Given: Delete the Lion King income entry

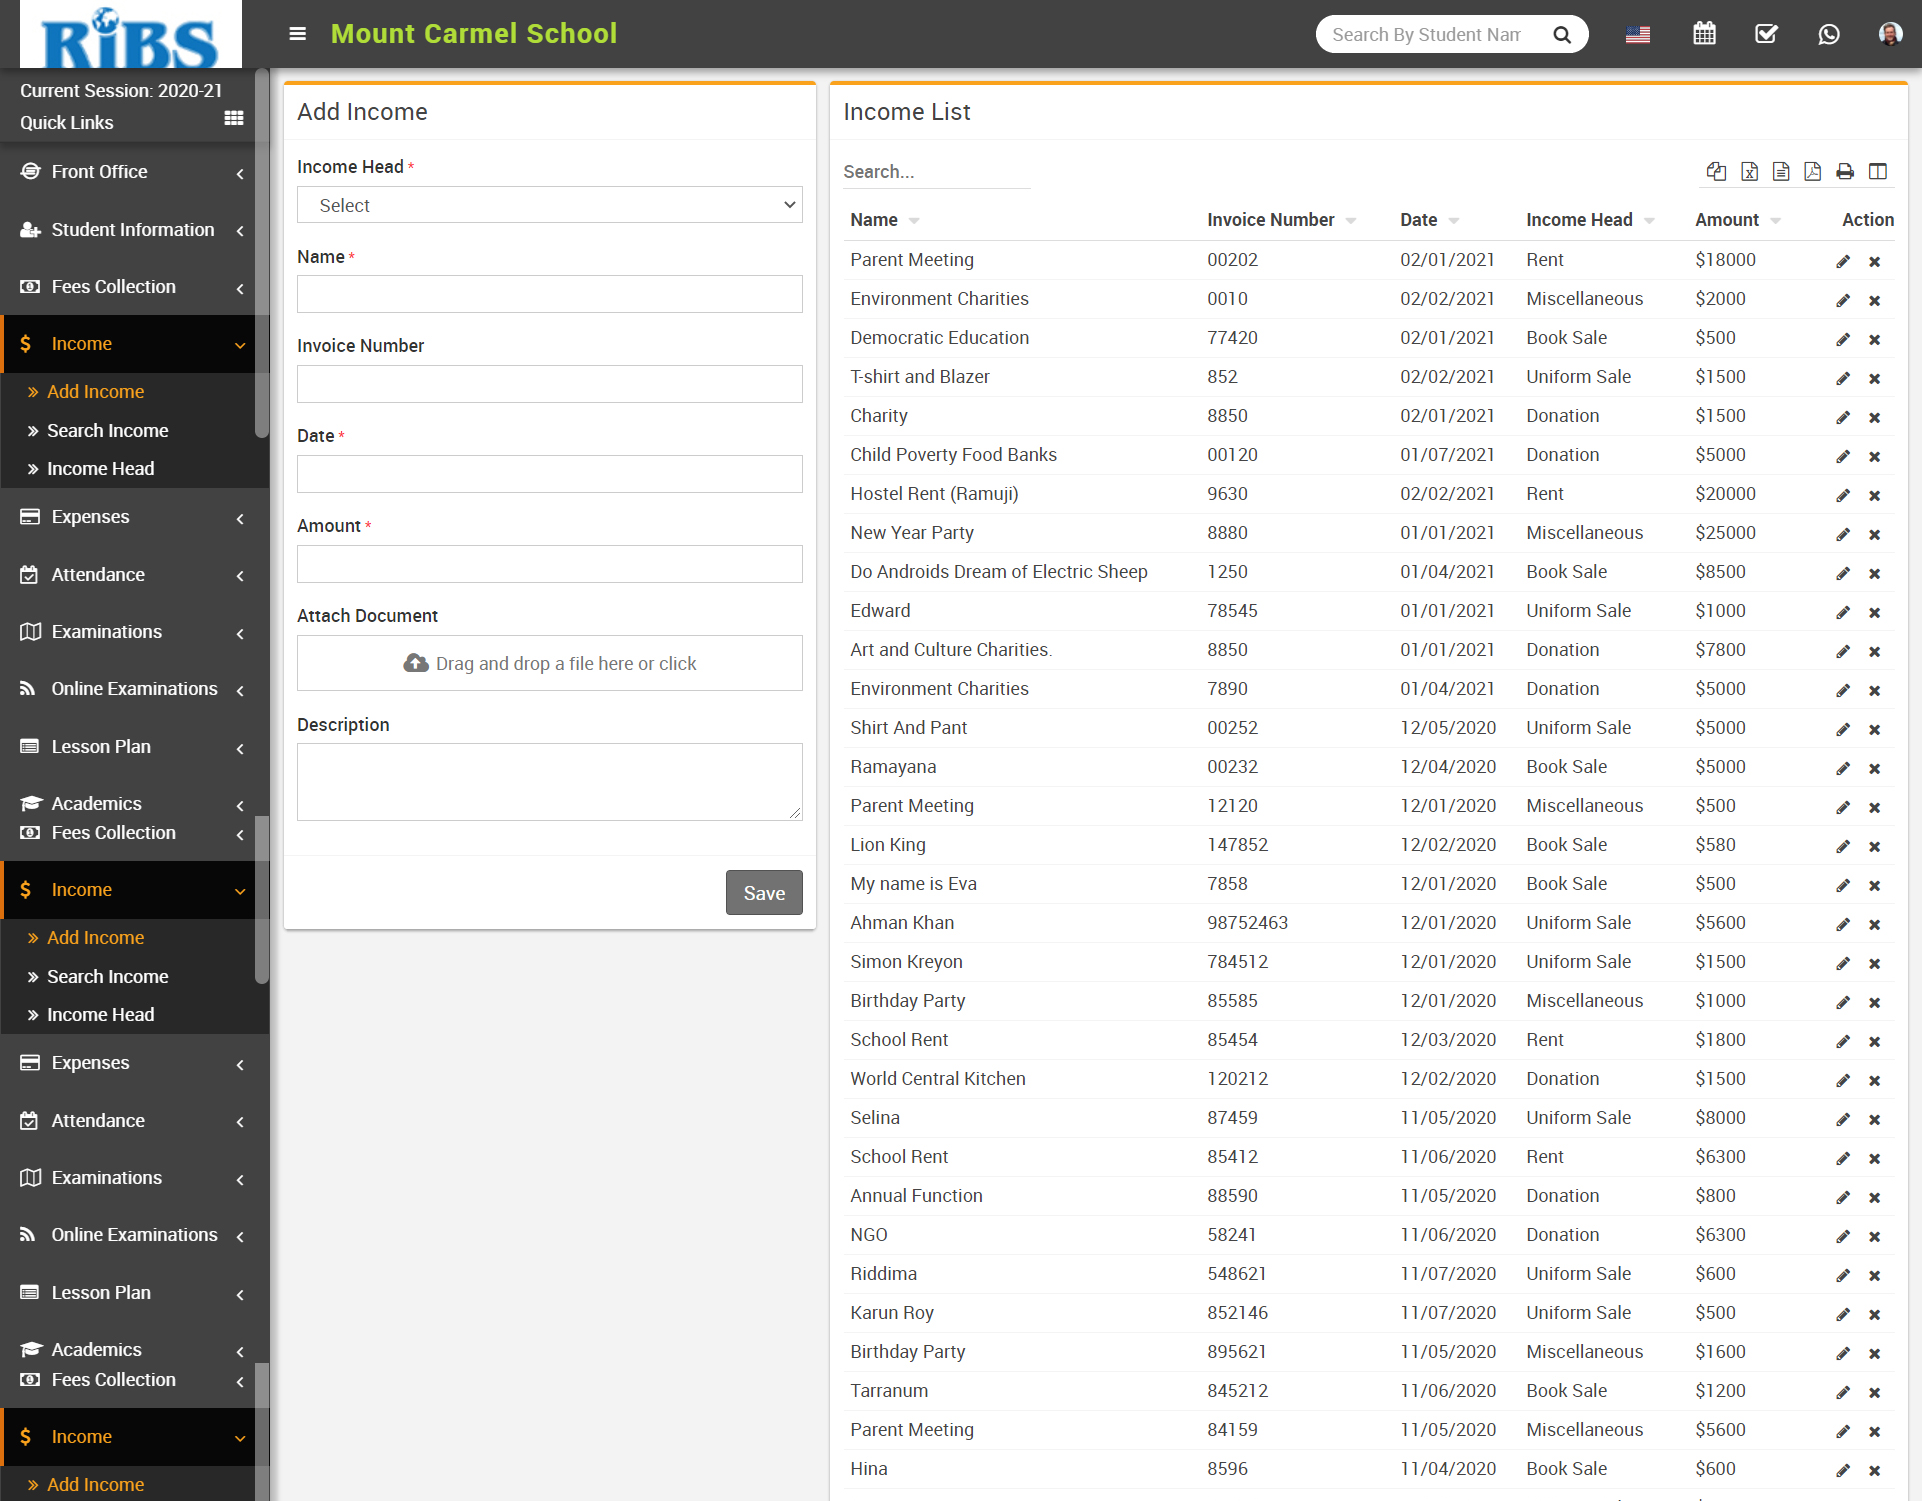Looking at the screenshot, I should point(1875,846).
